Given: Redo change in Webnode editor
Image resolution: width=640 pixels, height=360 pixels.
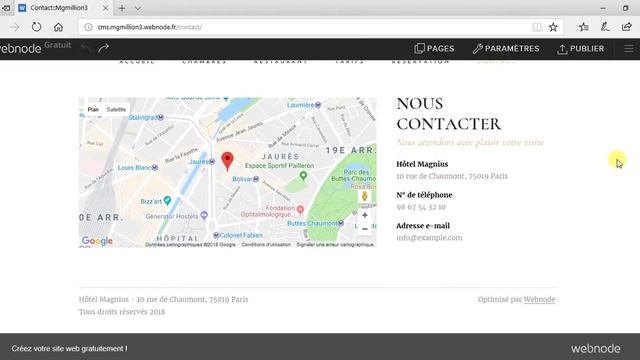Looking at the screenshot, I should click(104, 48).
